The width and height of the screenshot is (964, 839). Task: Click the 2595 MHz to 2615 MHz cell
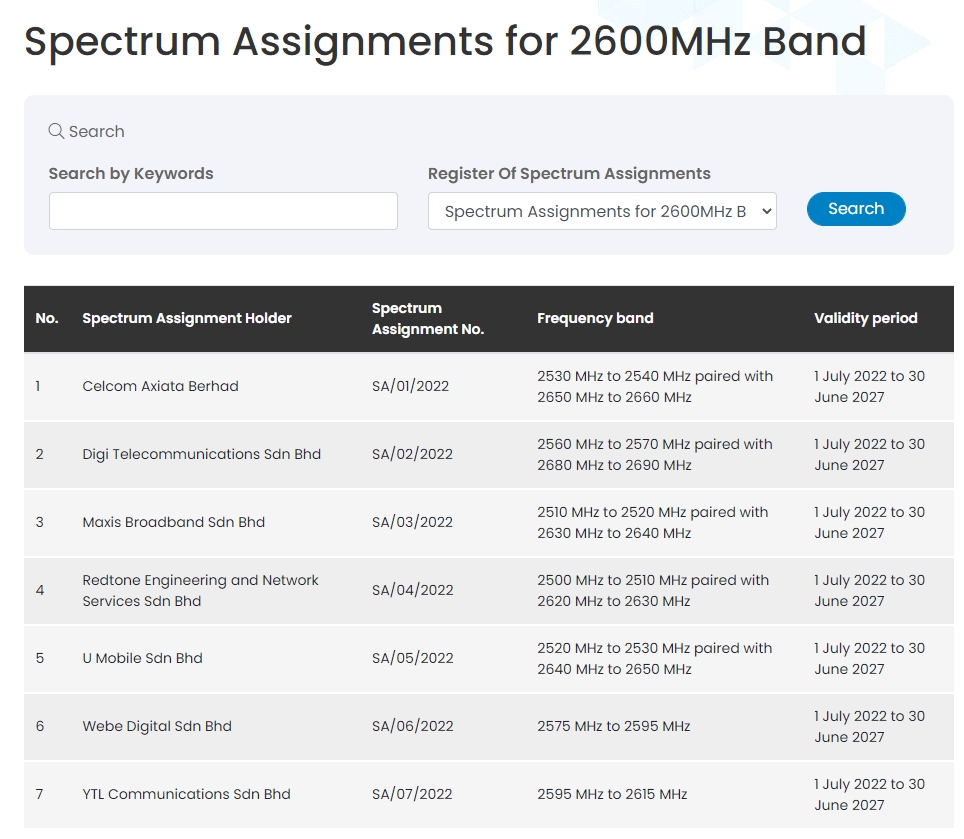(x=612, y=794)
